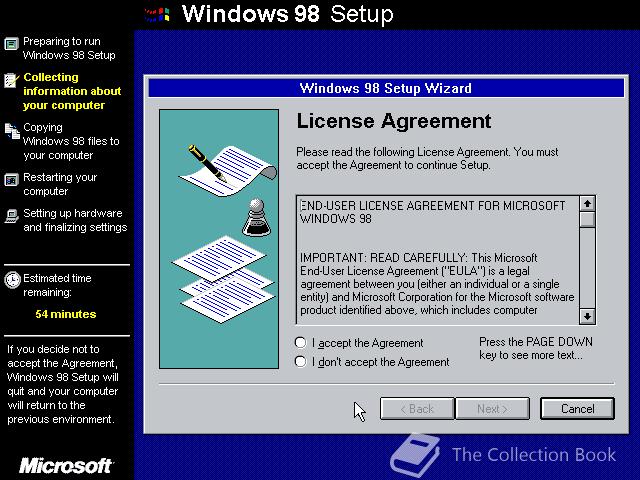Click the pen and paper wizard illustration
The image size is (640, 480).
coord(227,170)
